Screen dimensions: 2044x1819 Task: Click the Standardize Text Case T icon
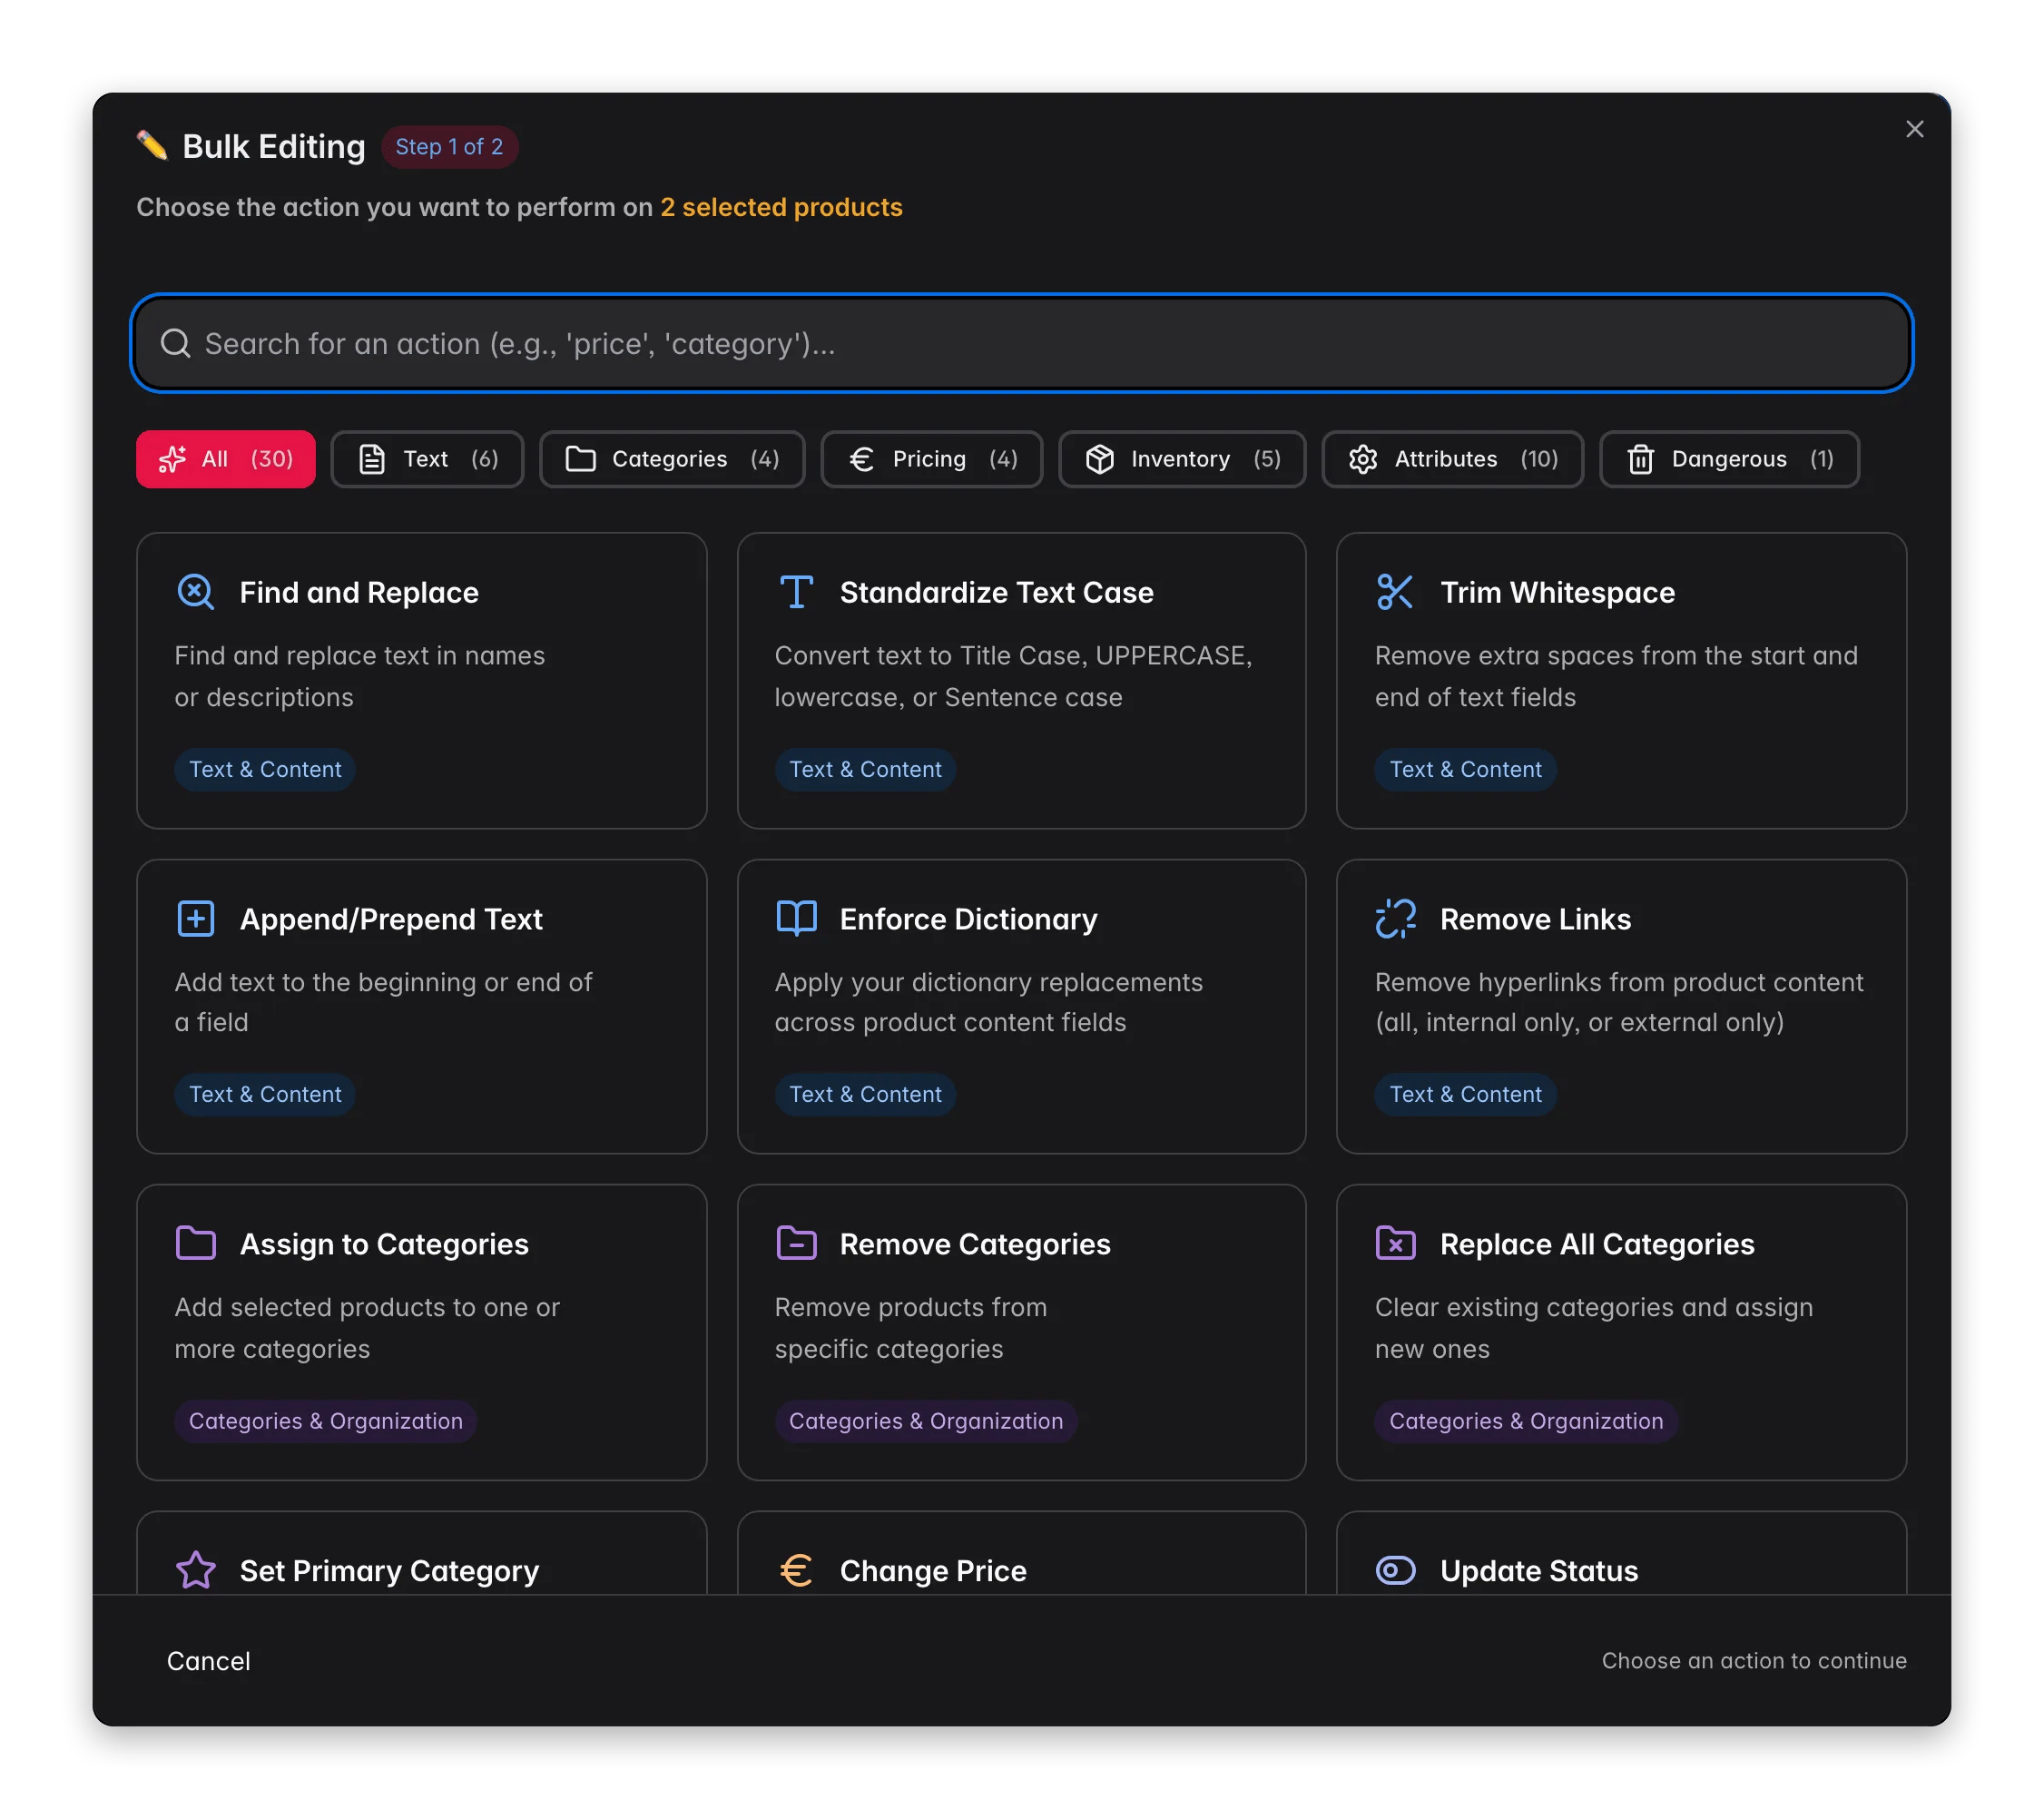pos(796,592)
